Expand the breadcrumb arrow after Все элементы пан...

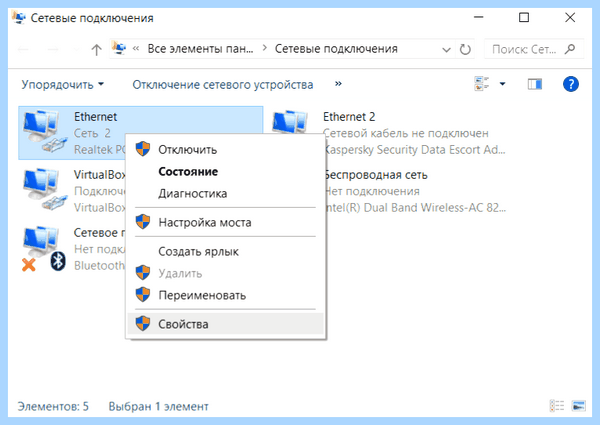coord(264,49)
